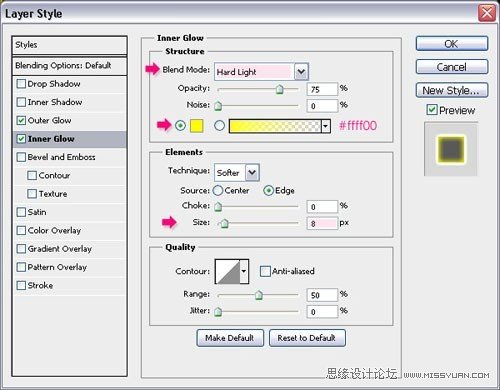Enable the Bevel and Emboss checkbox
500x390 pixels.
(21, 157)
